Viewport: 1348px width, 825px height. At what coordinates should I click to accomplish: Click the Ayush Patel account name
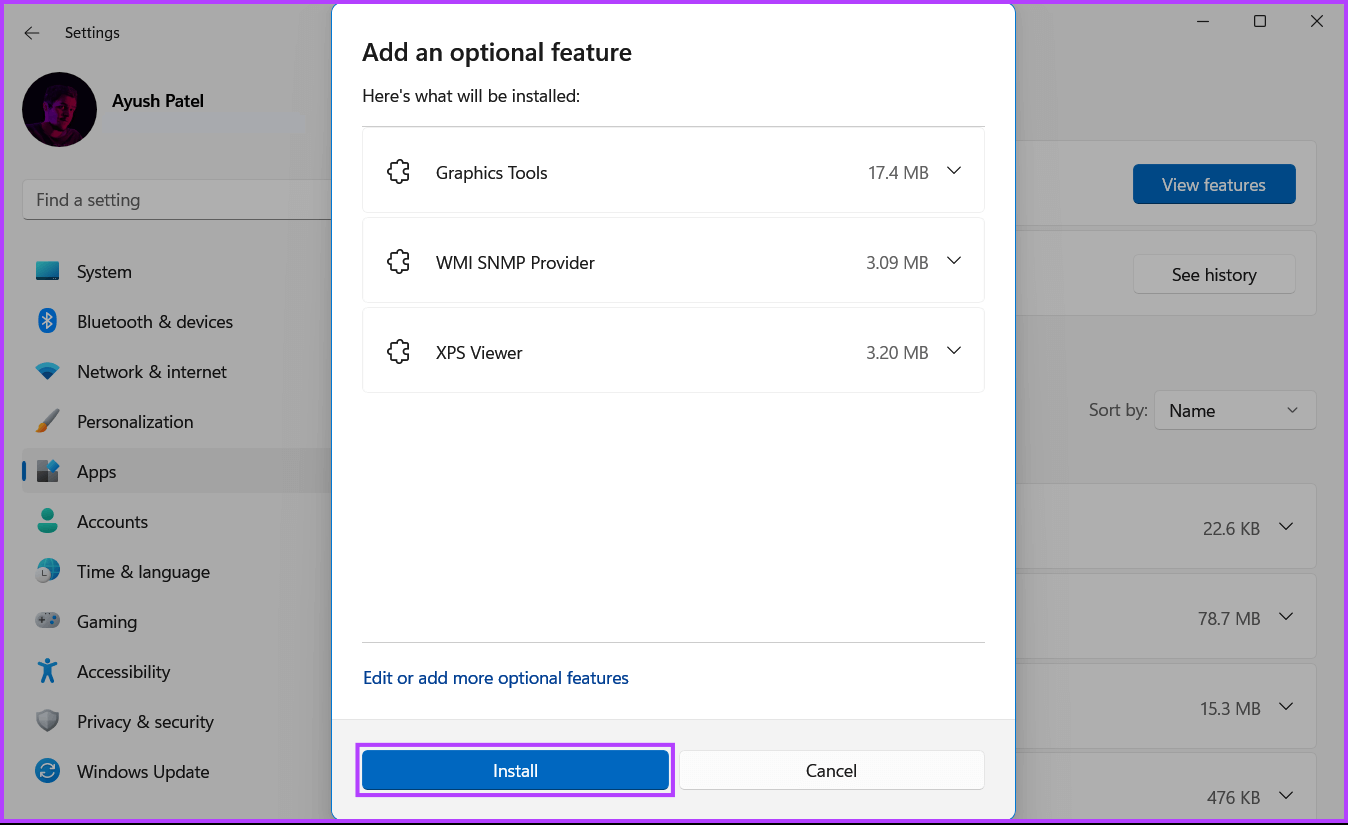[158, 101]
